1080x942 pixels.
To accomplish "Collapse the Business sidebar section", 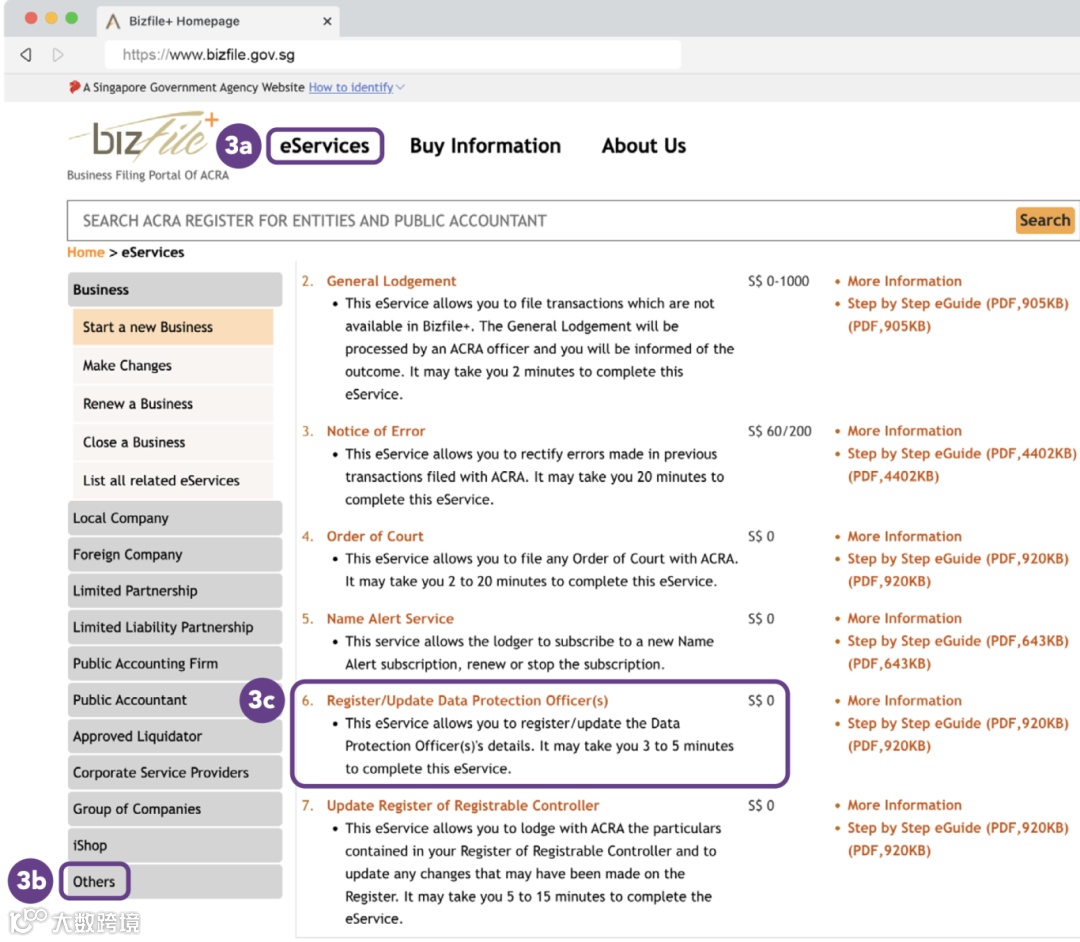I will coord(175,289).
